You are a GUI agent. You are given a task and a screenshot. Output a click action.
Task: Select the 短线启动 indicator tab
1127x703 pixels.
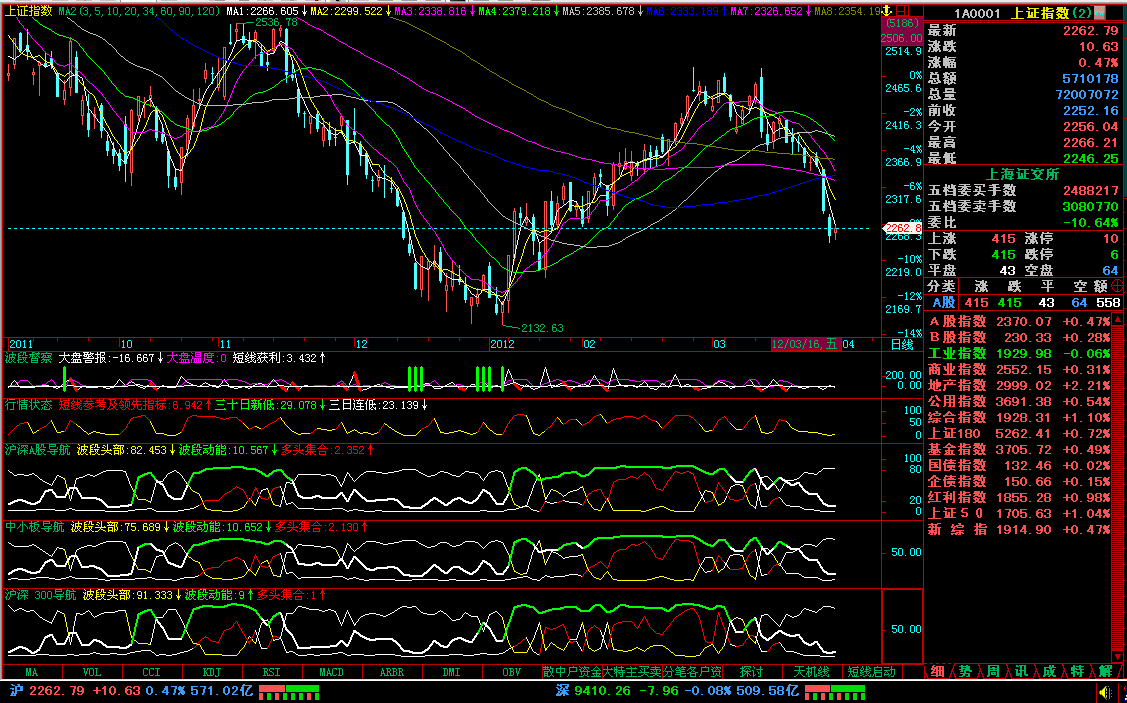(871, 672)
